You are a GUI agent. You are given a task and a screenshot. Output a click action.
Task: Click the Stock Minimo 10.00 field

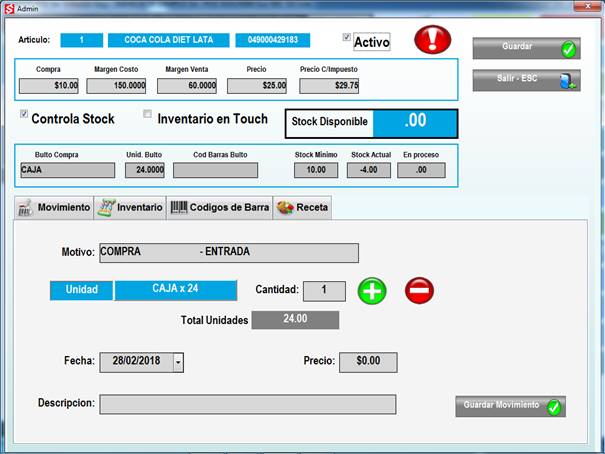[316, 170]
